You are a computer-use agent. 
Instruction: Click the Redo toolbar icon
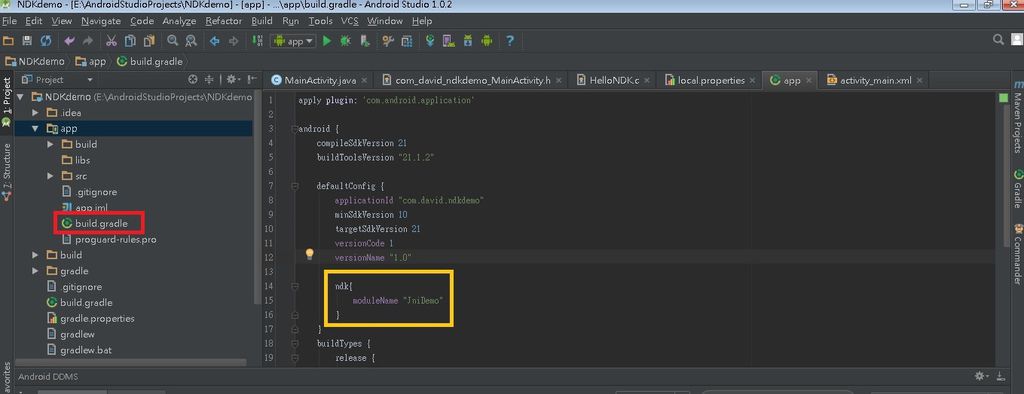coord(88,41)
